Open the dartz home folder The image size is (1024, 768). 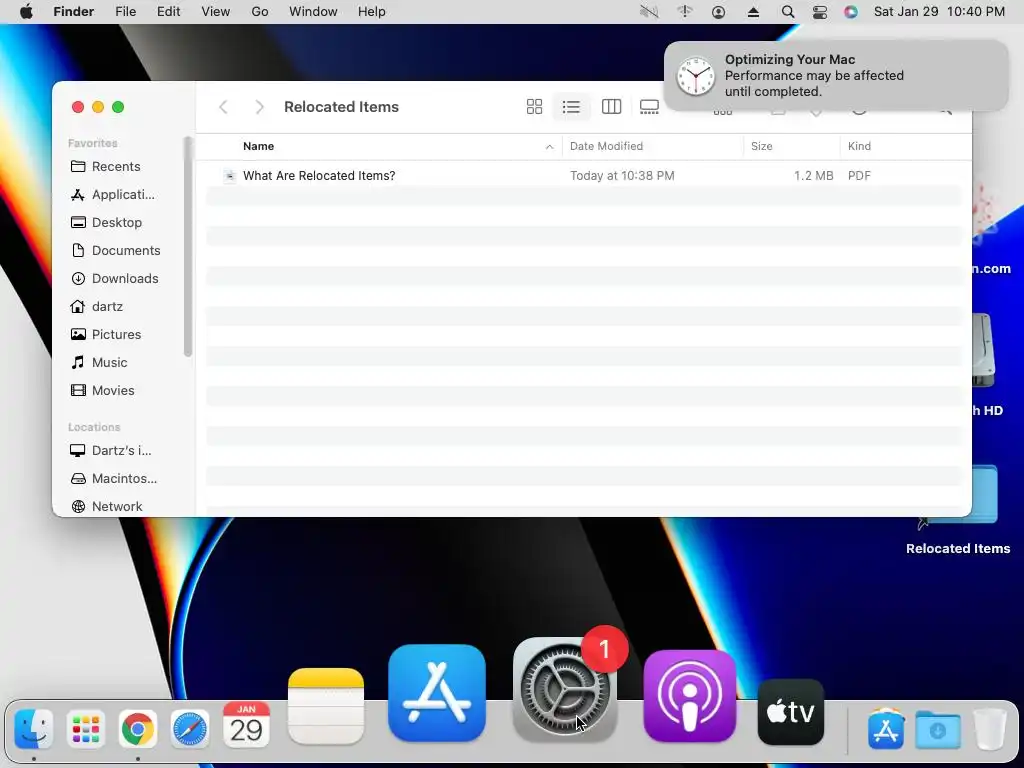coord(97,307)
